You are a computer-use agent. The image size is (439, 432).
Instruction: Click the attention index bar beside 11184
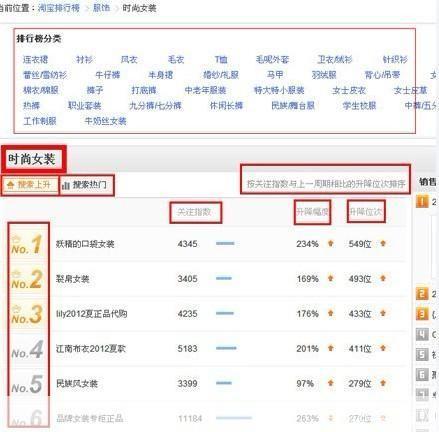tap(234, 418)
